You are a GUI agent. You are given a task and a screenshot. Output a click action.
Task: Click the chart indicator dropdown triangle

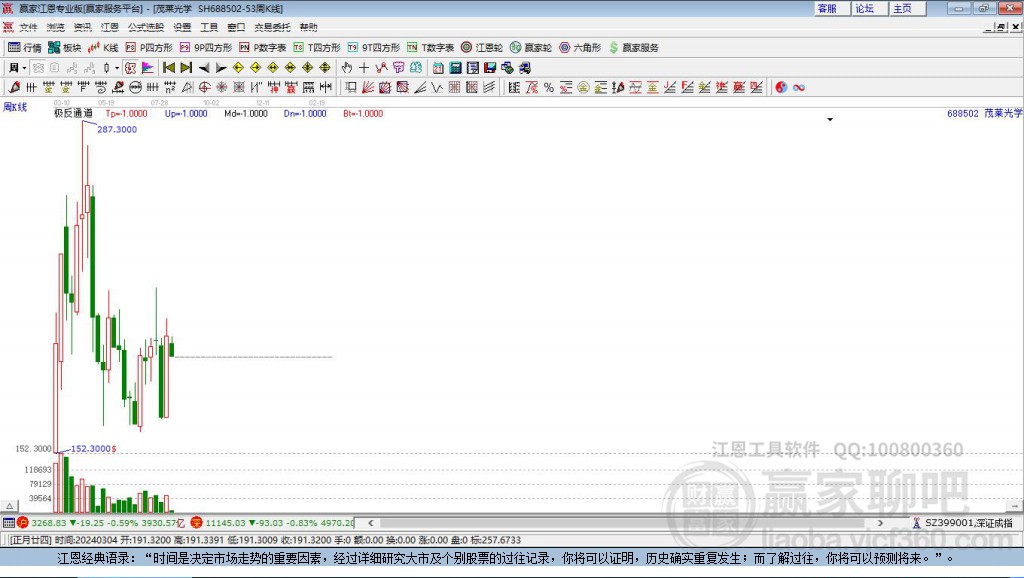tap(830, 120)
